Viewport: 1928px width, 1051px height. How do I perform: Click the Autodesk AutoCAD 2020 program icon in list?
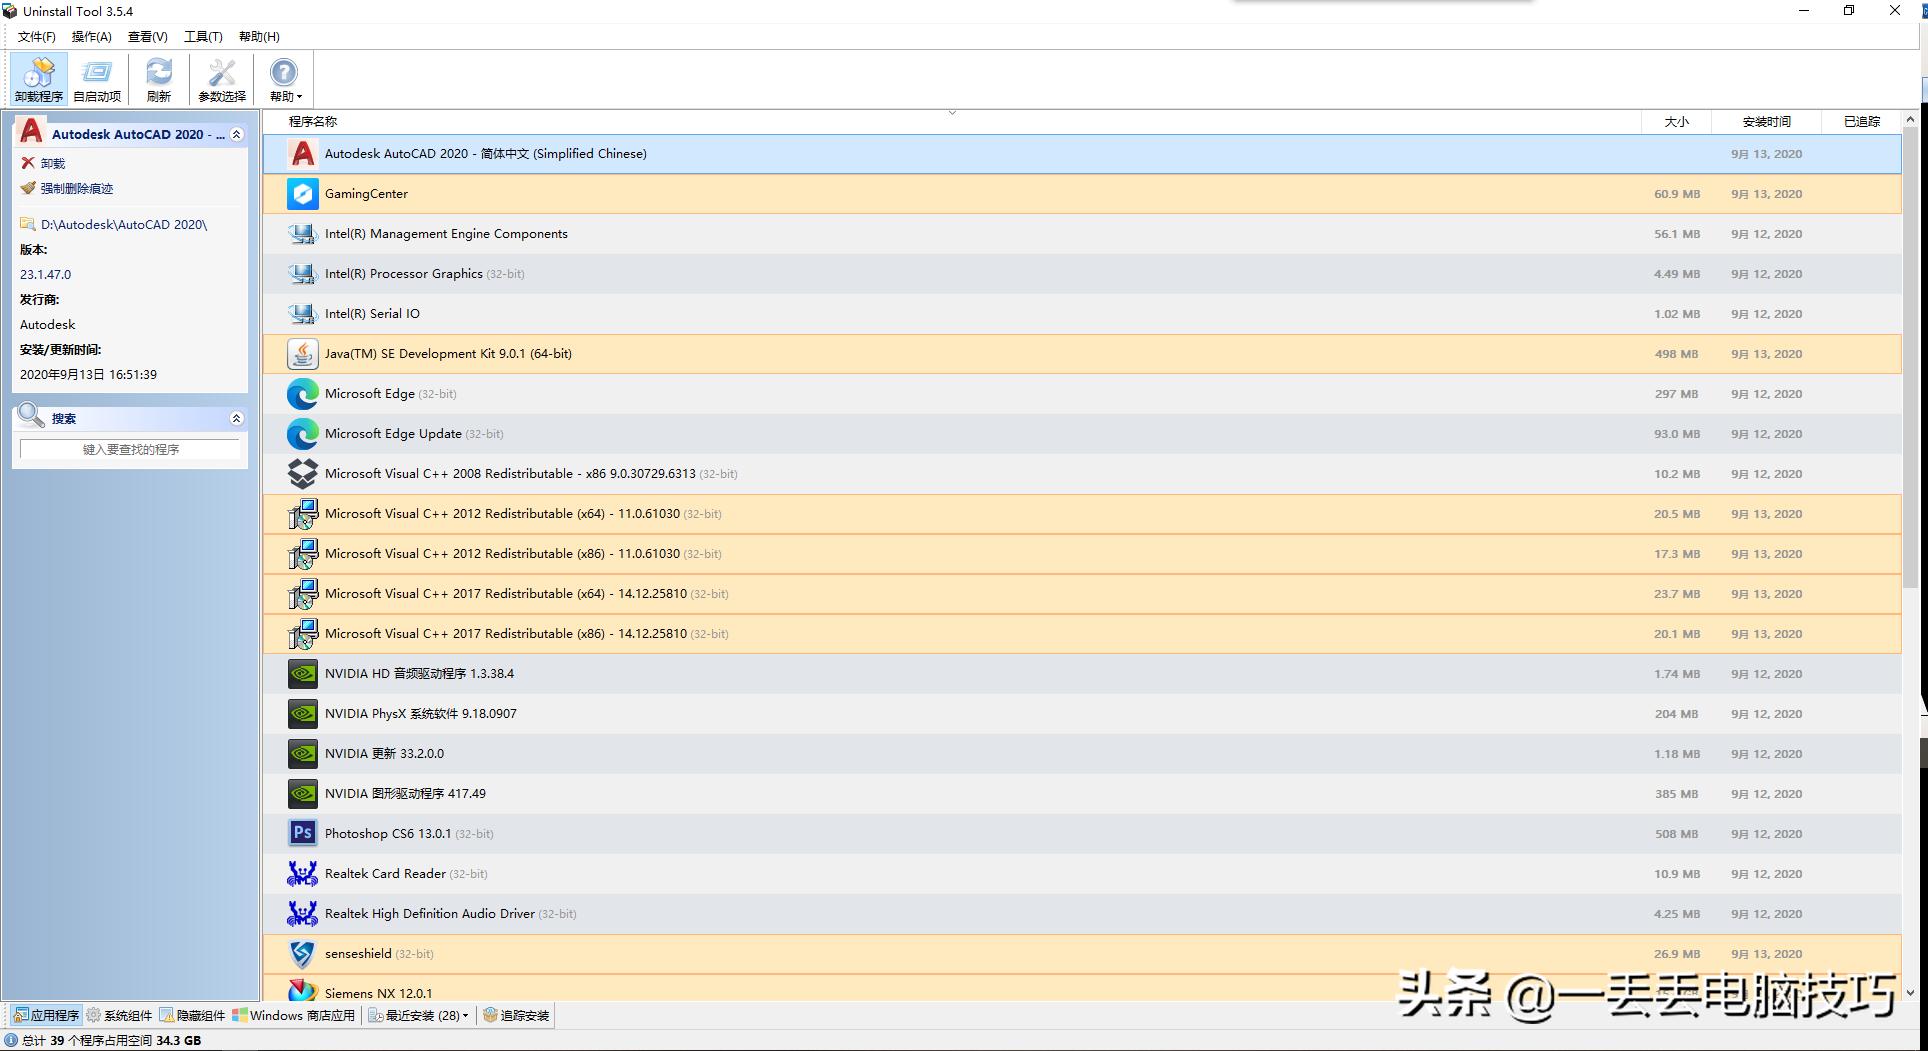coord(302,154)
